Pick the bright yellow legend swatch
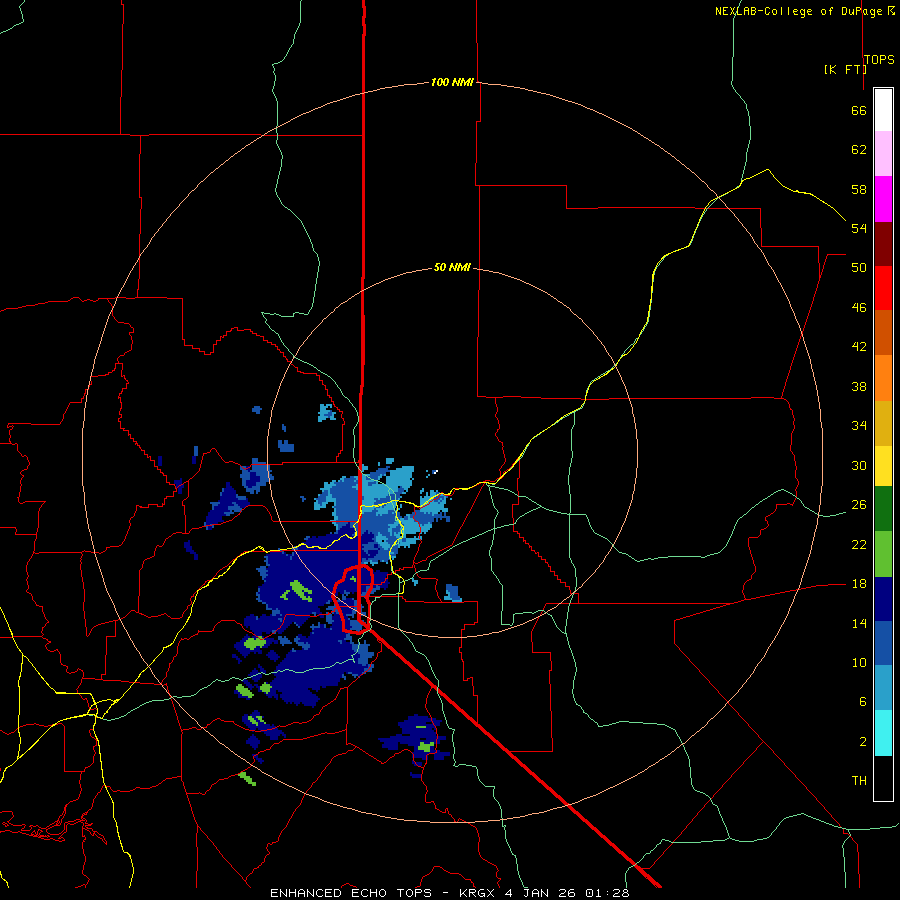Viewport: 900px width, 900px height. [x=883, y=465]
